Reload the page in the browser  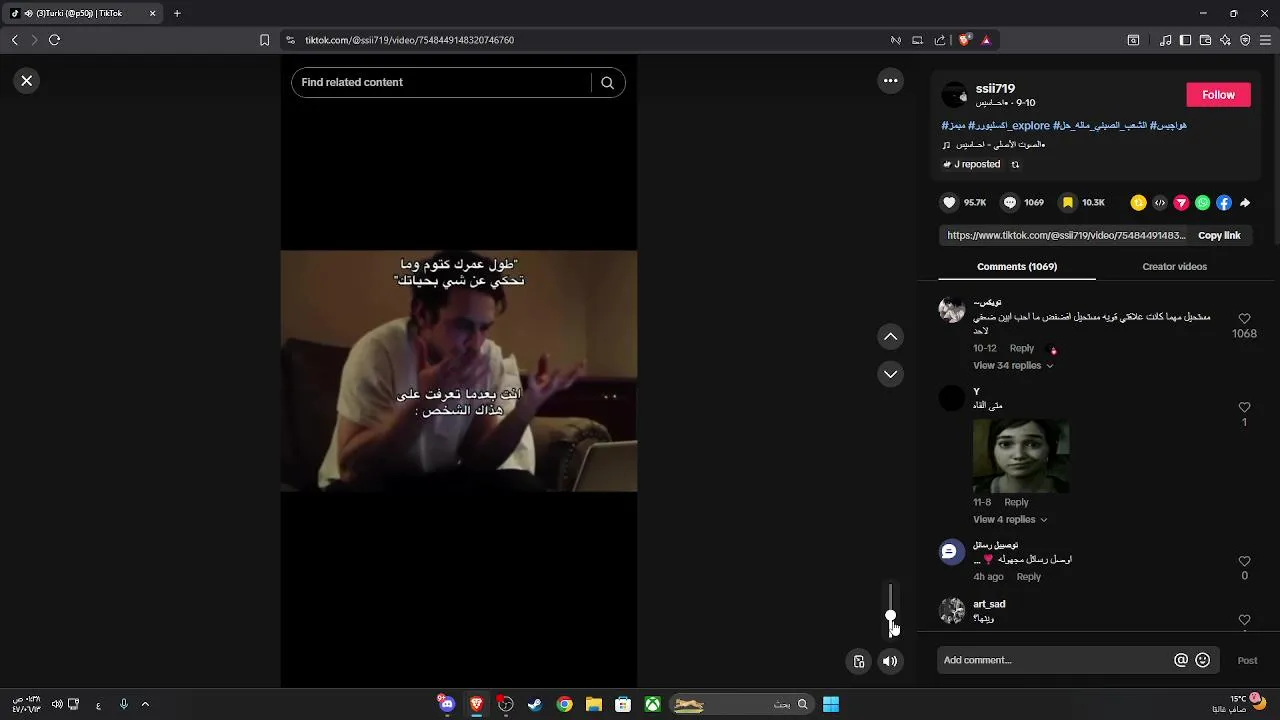54,40
